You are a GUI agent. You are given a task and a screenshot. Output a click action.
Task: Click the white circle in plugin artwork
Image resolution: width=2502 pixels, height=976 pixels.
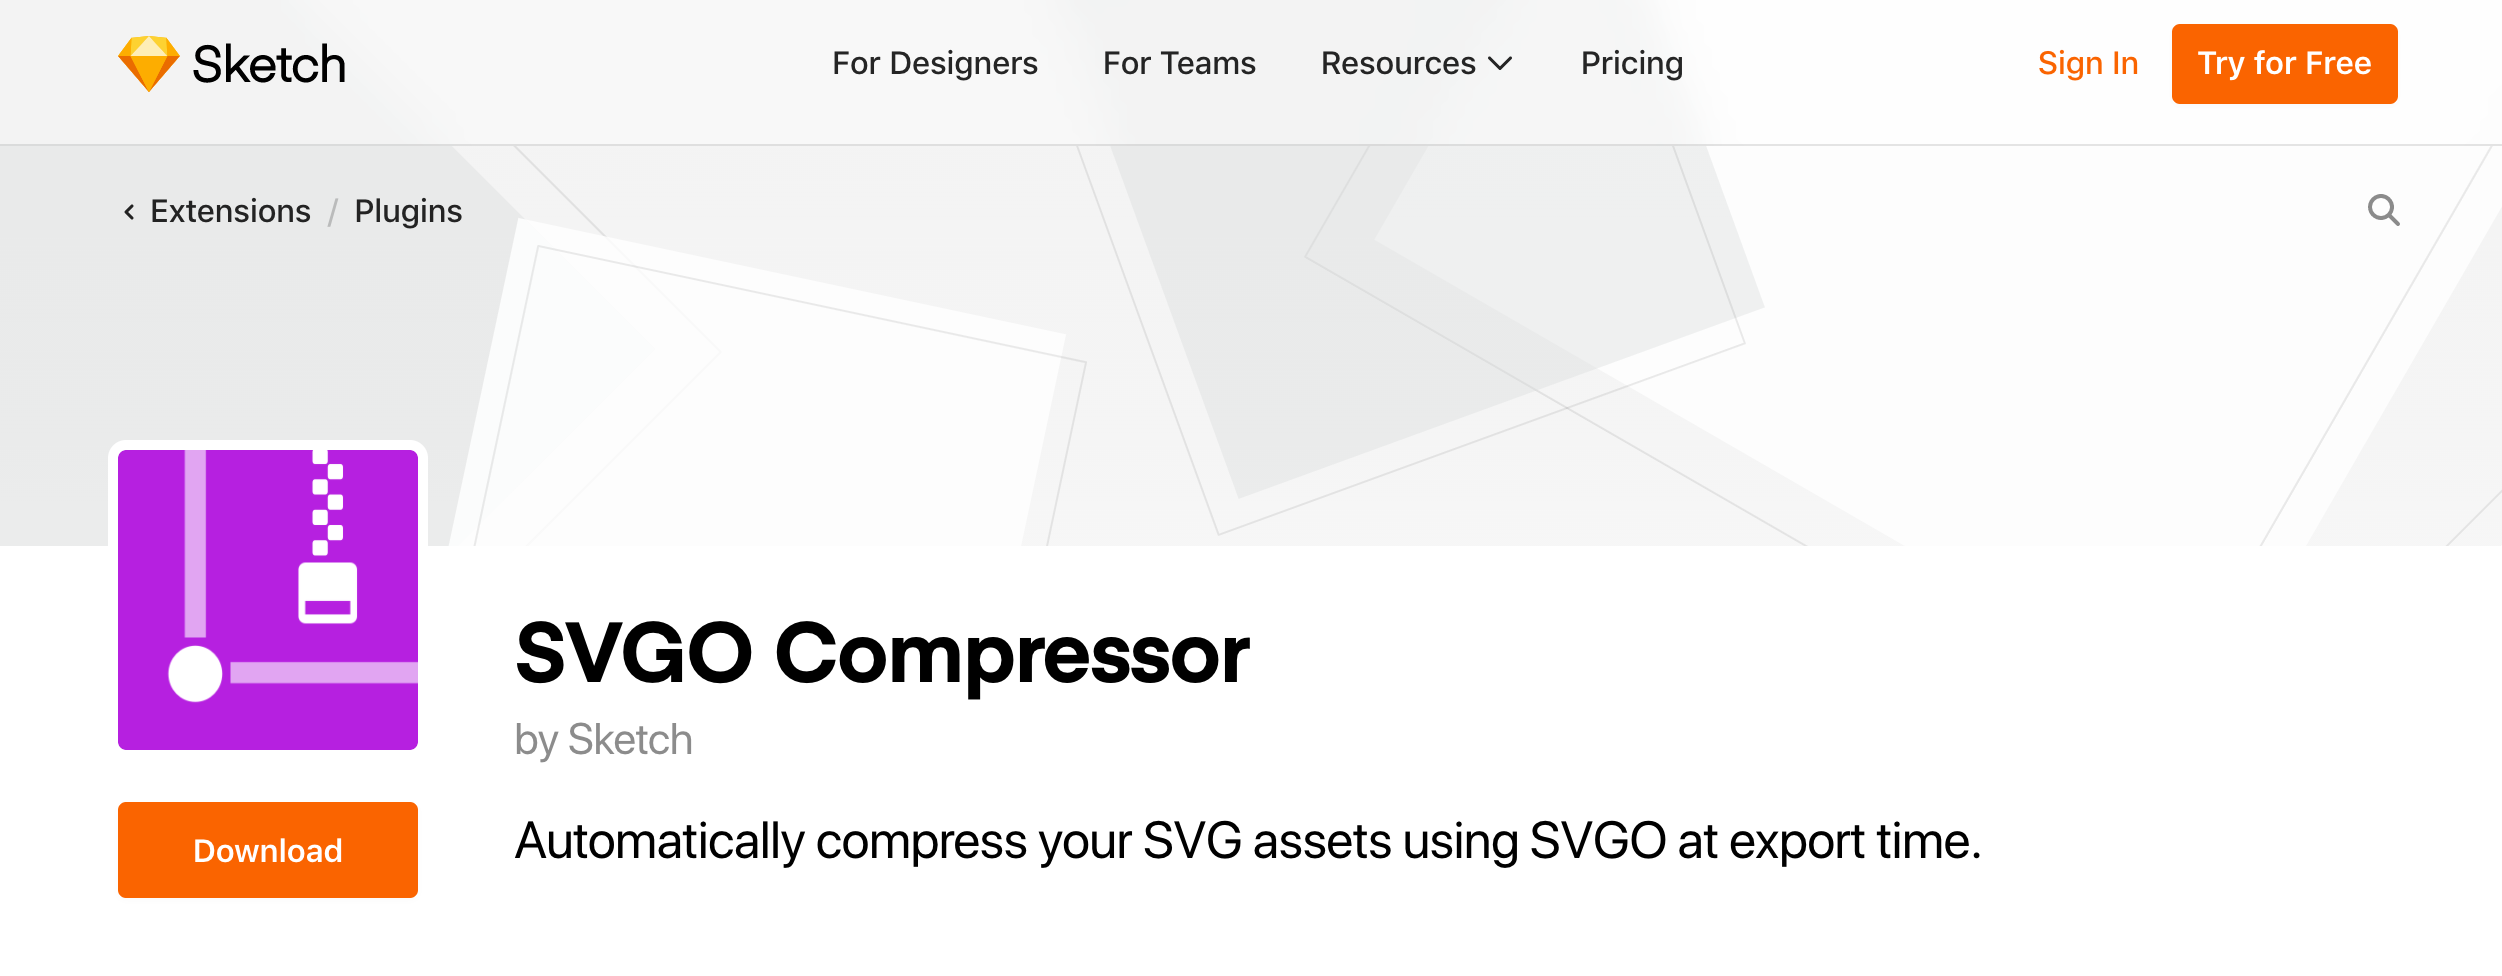(195, 673)
